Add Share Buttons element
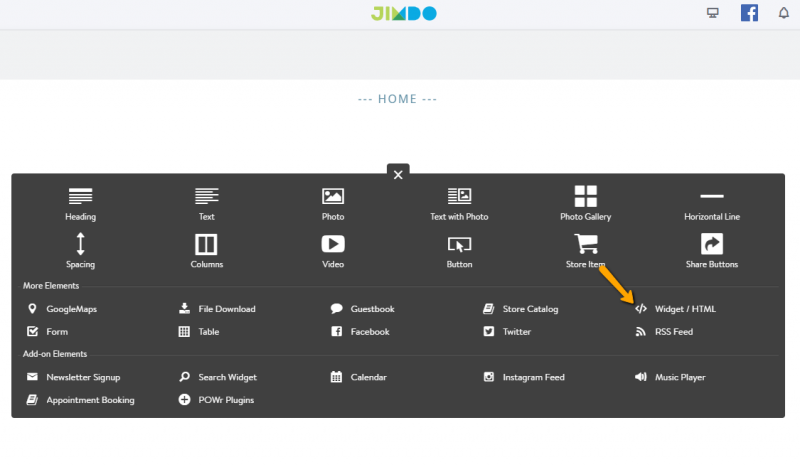This screenshot has width=800, height=467. 711,250
